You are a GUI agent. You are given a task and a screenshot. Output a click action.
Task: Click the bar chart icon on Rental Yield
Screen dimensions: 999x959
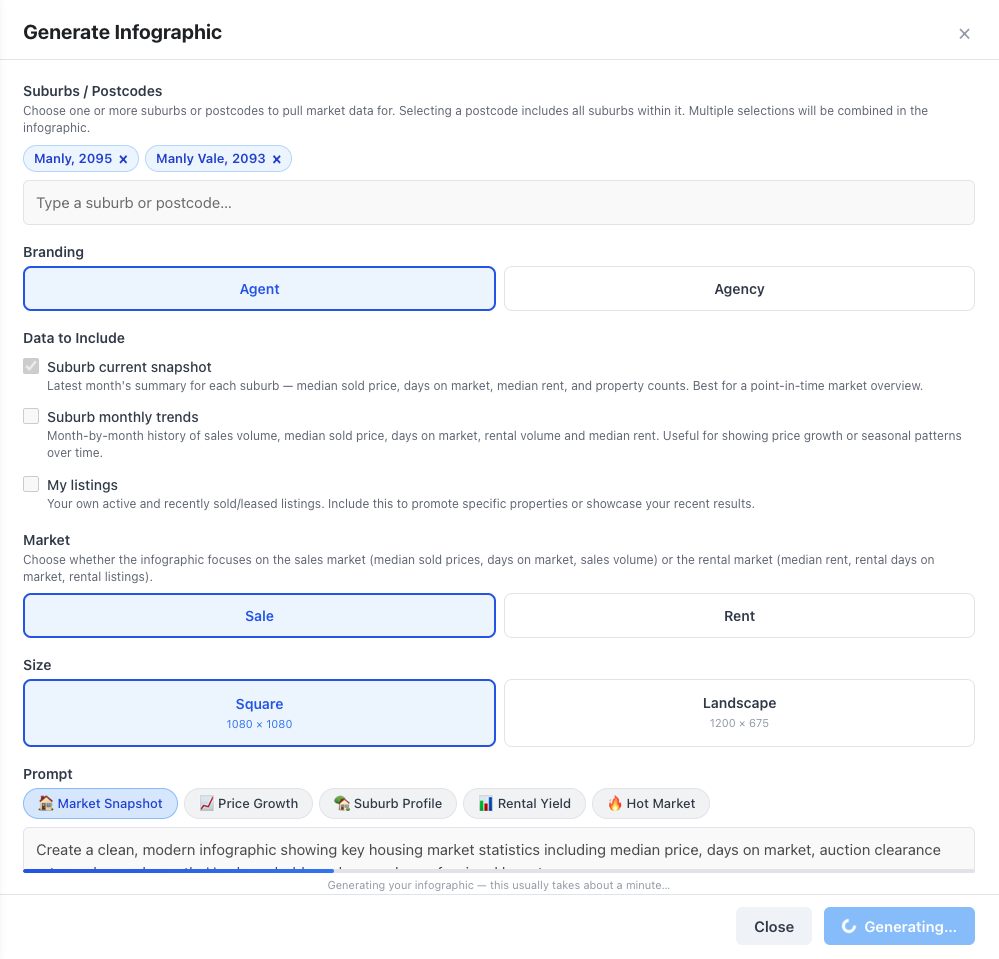coord(486,803)
